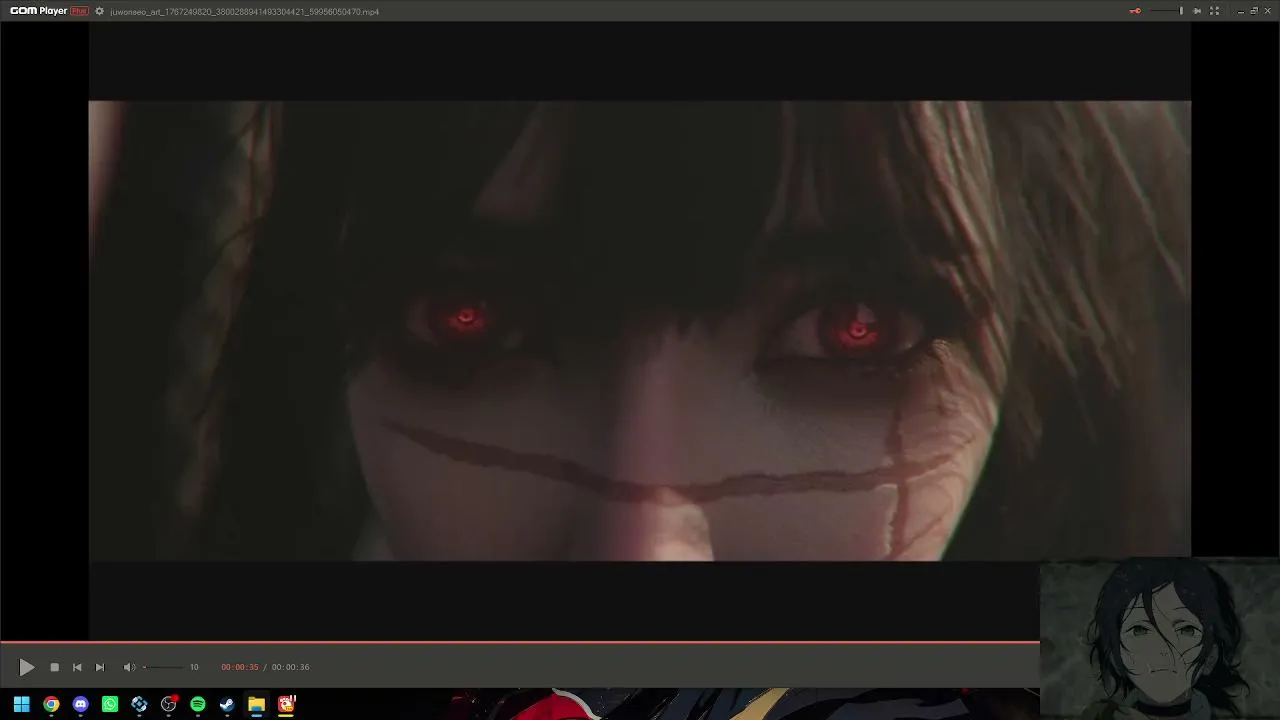This screenshot has height=720, width=1280.
Task: Open WhatsApp from taskbar
Action: tap(110, 704)
